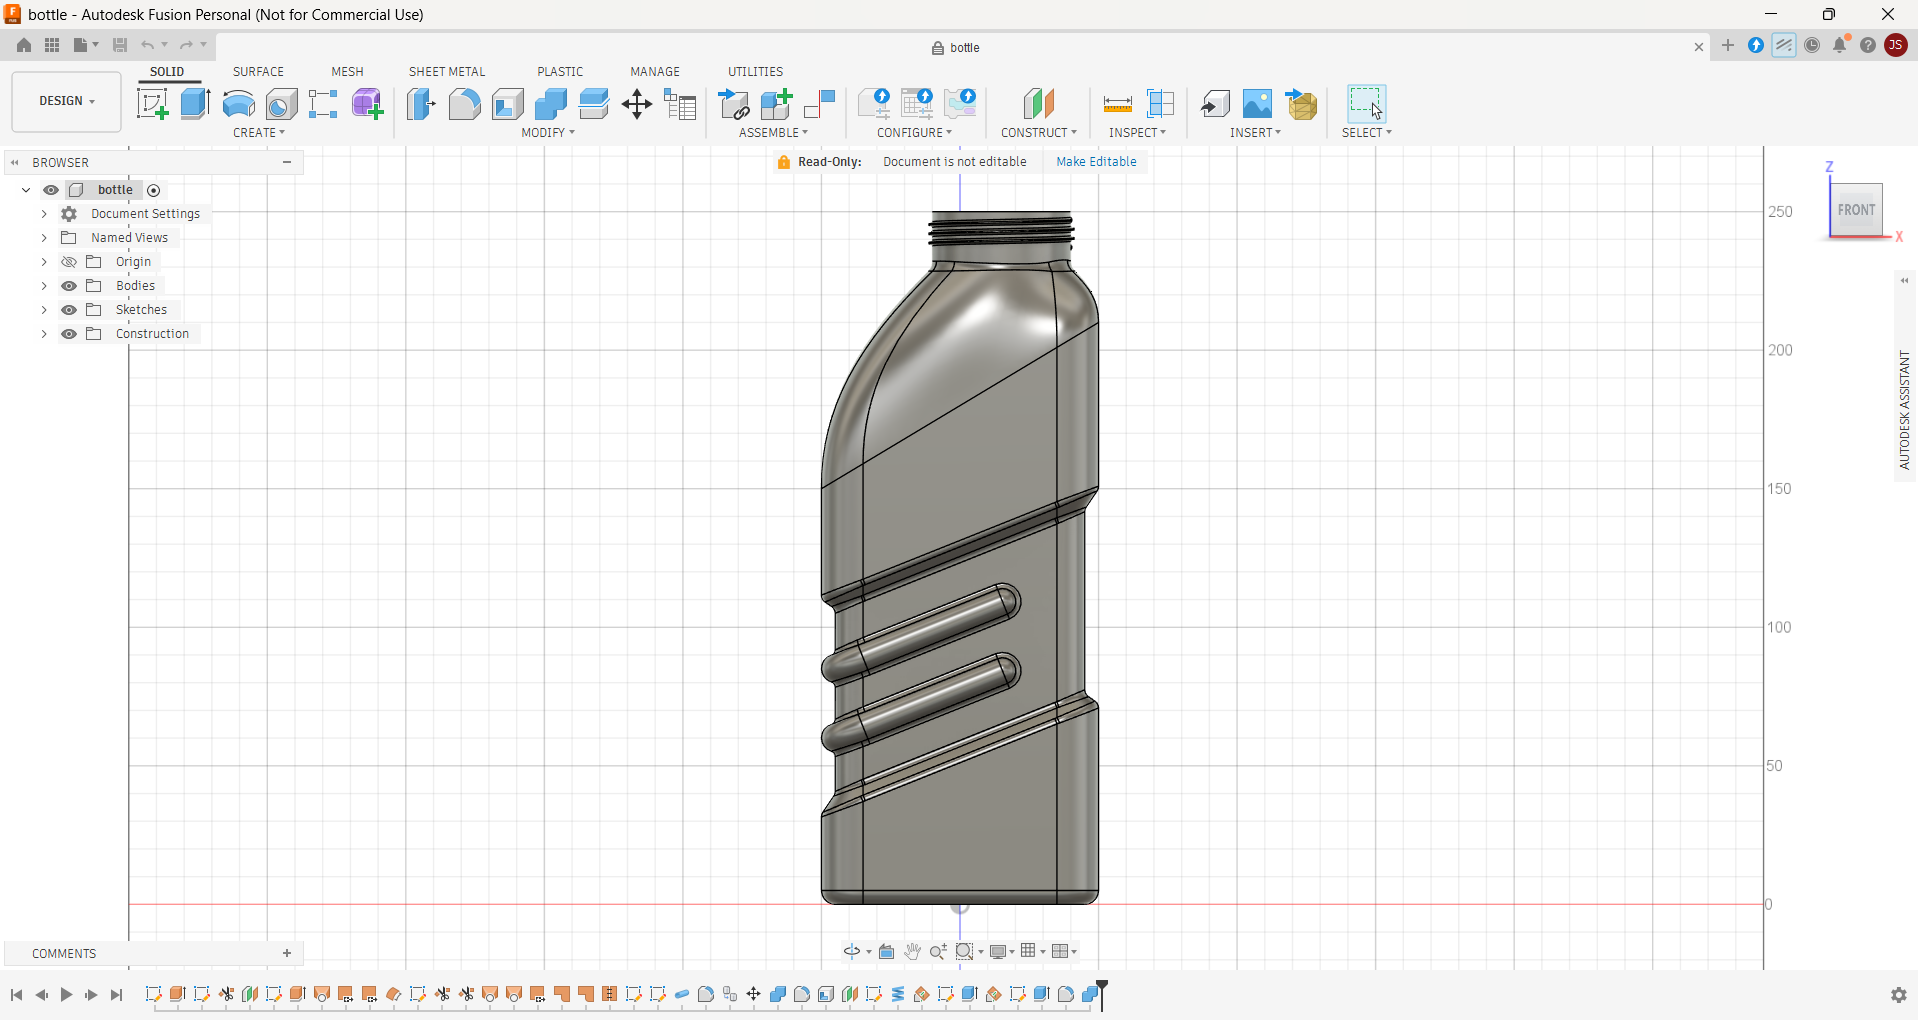Hide the Construction folder
This screenshot has height=1020, width=1918.
(69, 334)
